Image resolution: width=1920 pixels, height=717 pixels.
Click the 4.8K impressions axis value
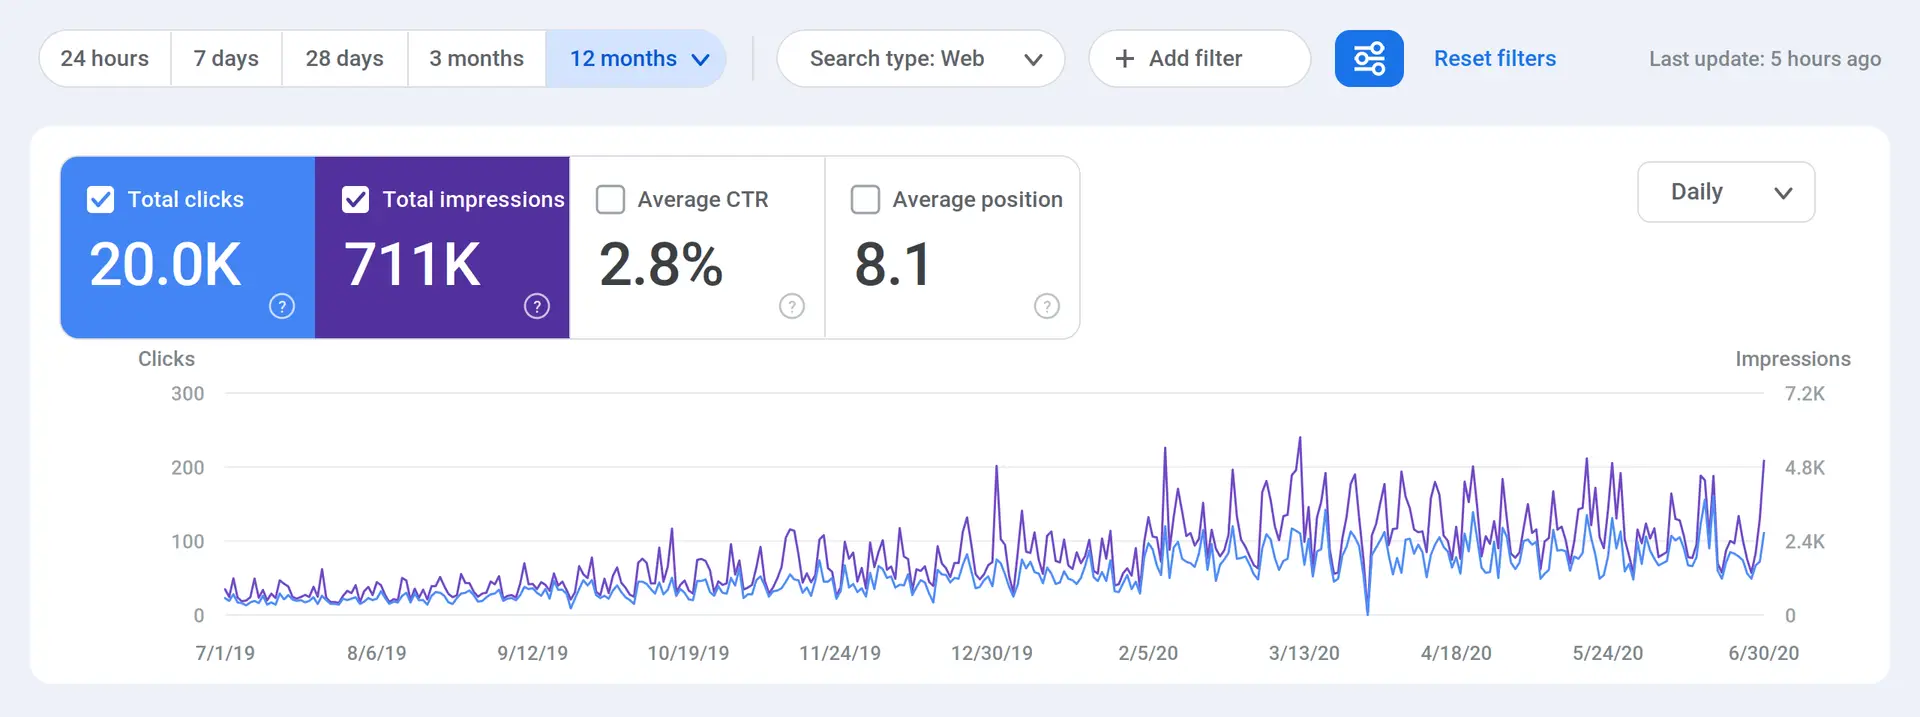click(x=1805, y=468)
